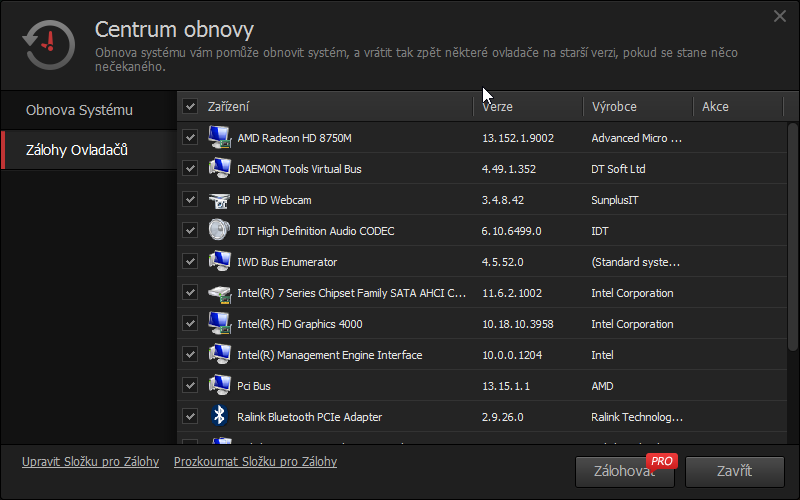Click the DAEMON Tools Virtual Bus device icon
Image resolution: width=800 pixels, height=500 pixels.
click(219, 168)
